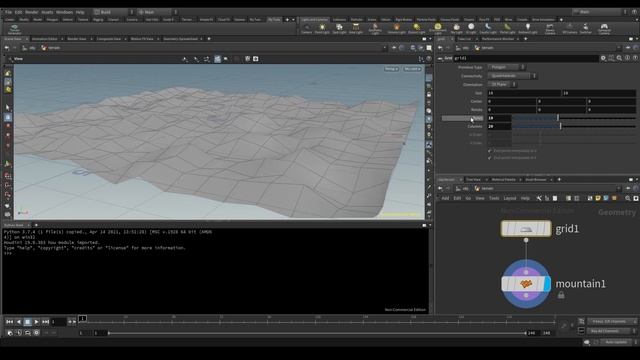Toggle first end points interpolate checkbox
The width and height of the screenshot is (640, 360).
coord(490,151)
